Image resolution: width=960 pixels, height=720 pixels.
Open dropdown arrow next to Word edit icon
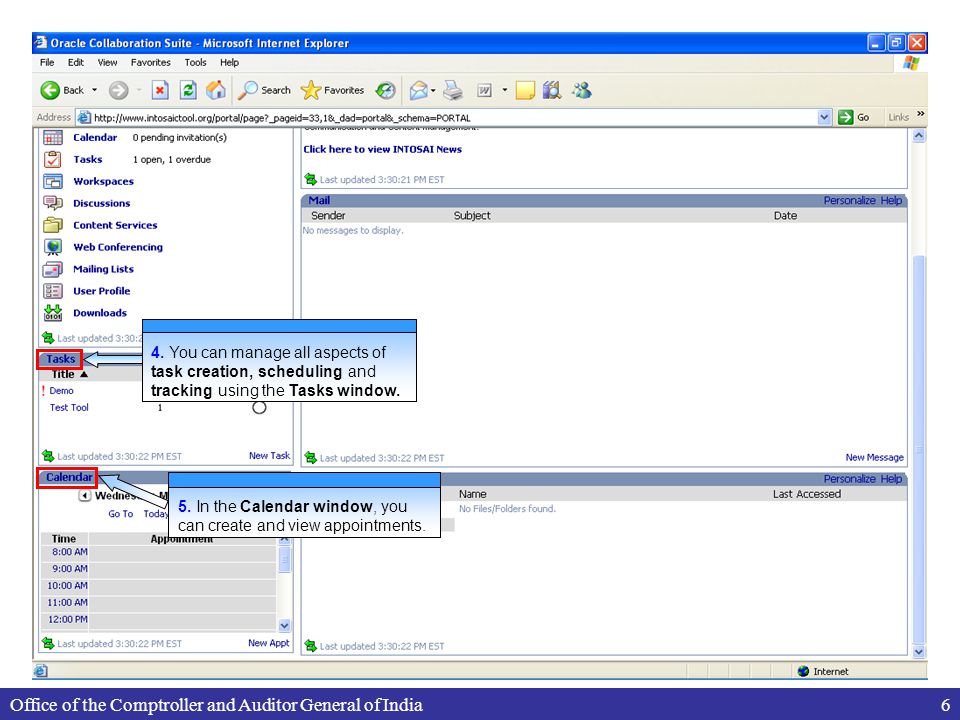pyautogui.click(x=504, y=91)
